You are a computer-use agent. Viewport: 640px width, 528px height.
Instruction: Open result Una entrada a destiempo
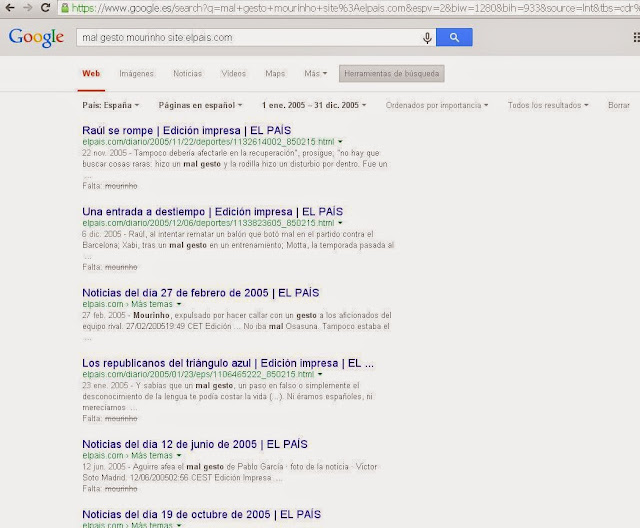tap(212, 212)
